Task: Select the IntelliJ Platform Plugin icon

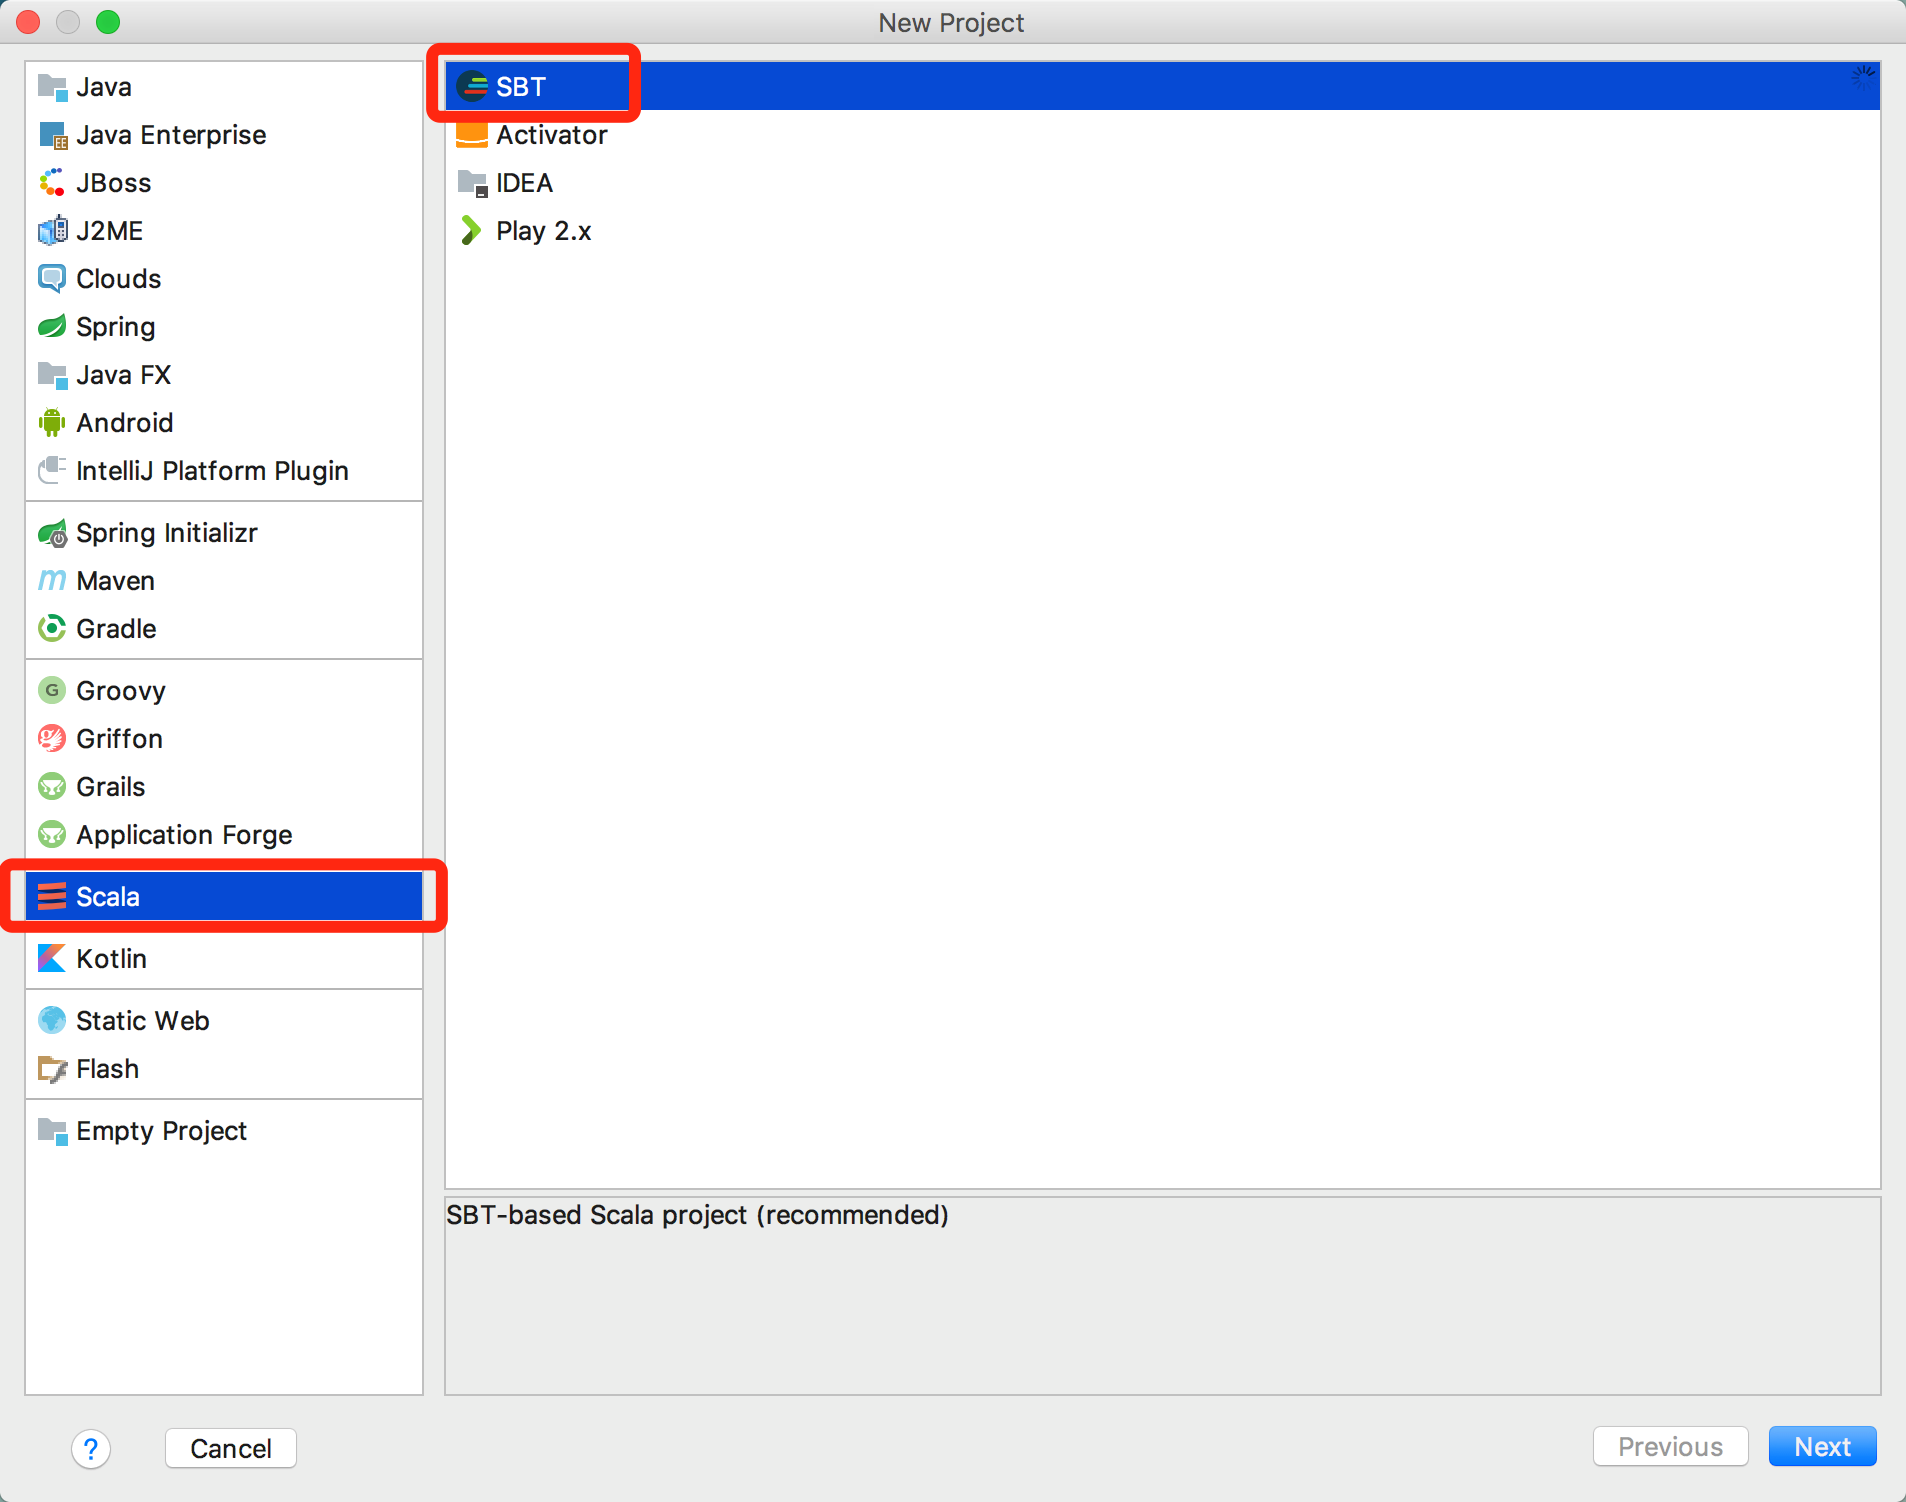Action: point(52,471)
